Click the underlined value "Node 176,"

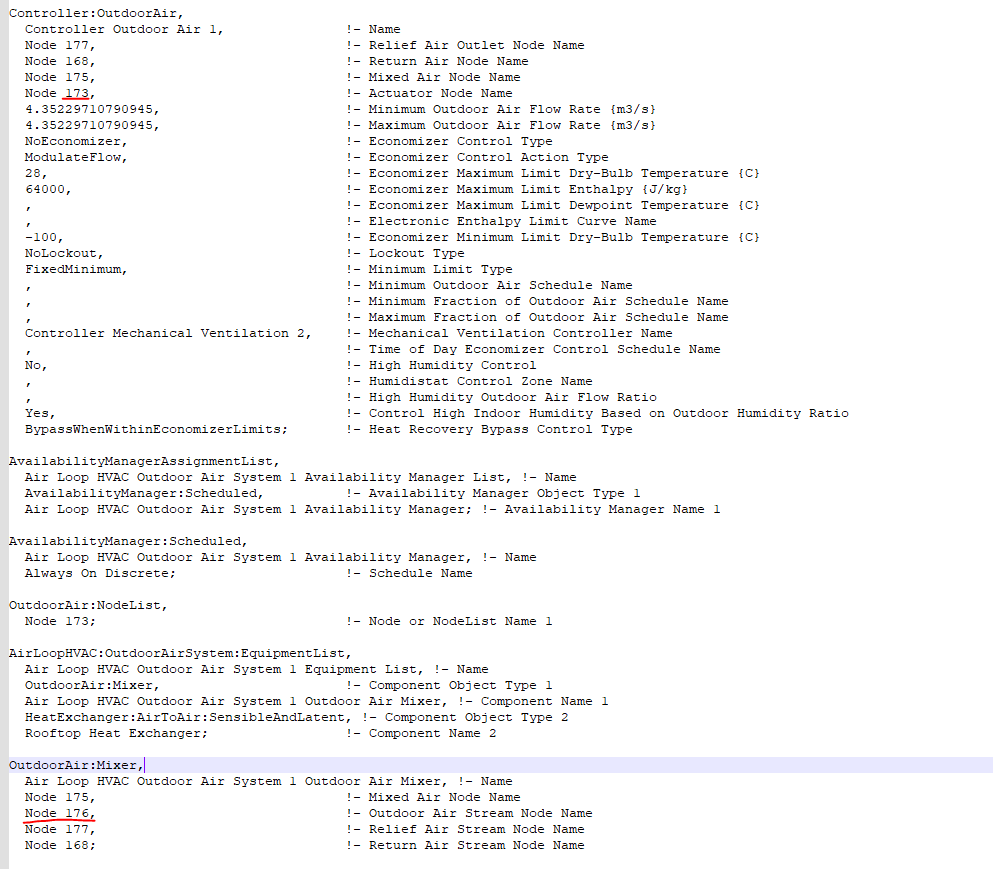coord(60,813)
